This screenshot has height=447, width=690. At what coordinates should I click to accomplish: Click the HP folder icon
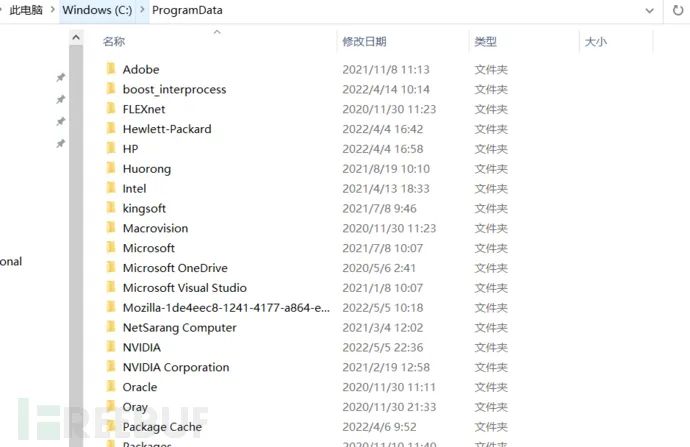coord(111,148)
